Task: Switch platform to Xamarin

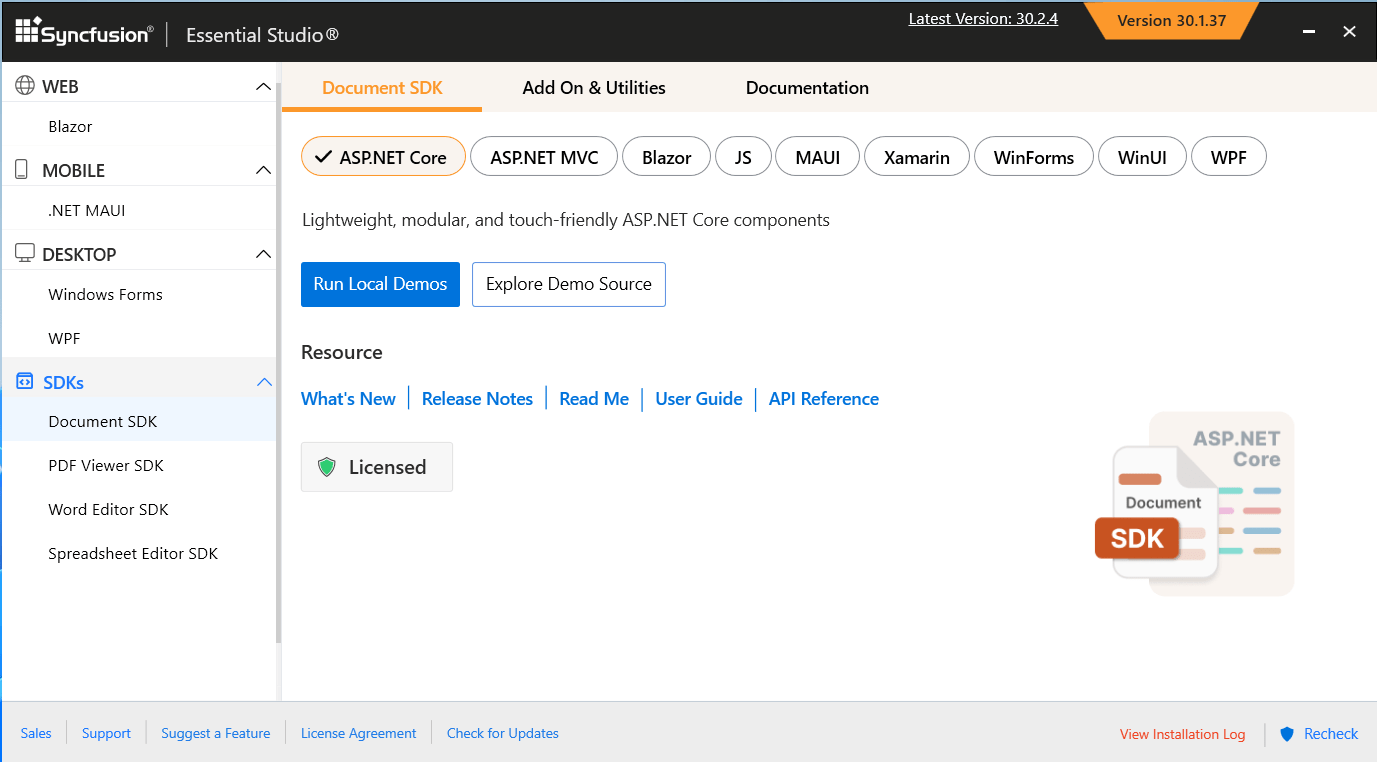Action: 916,156
